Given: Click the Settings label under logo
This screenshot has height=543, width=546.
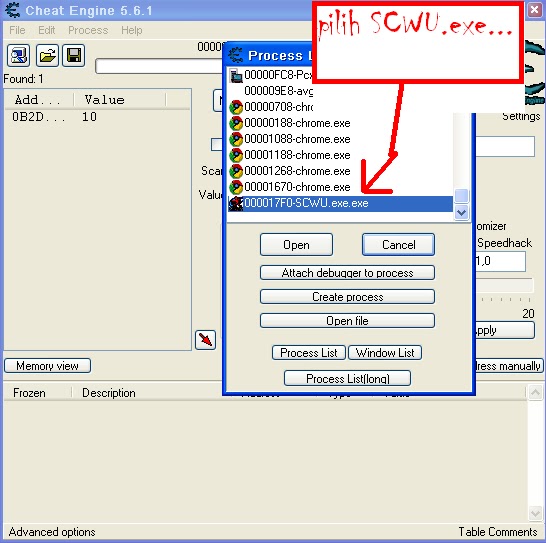Looking at the screenshot, I should pyautogui.click(x=521, y=116).
